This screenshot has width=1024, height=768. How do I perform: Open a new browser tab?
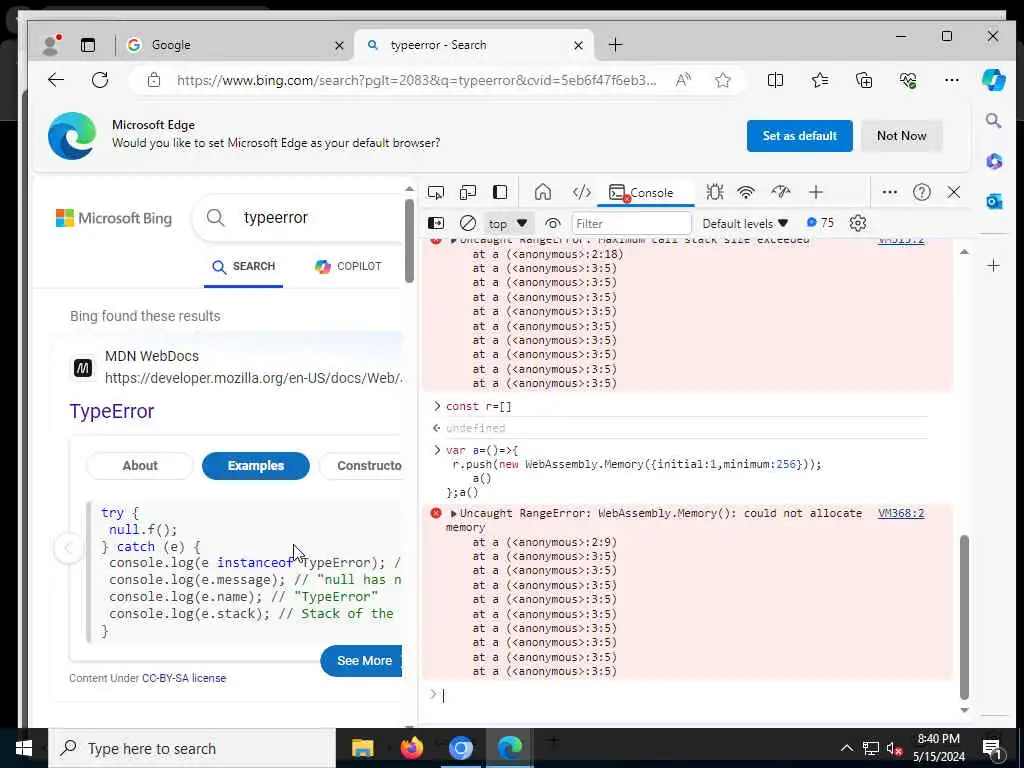[x=615, y=45]
